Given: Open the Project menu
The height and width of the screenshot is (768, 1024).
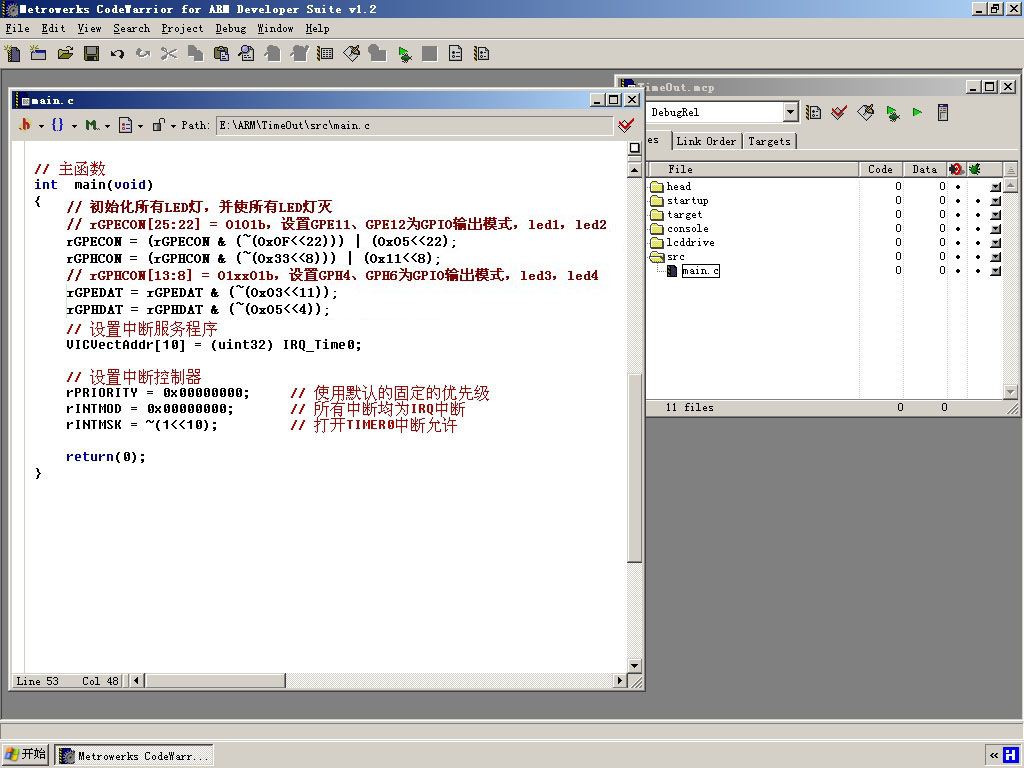Looking at the screenshot, I should pos(182,28).
